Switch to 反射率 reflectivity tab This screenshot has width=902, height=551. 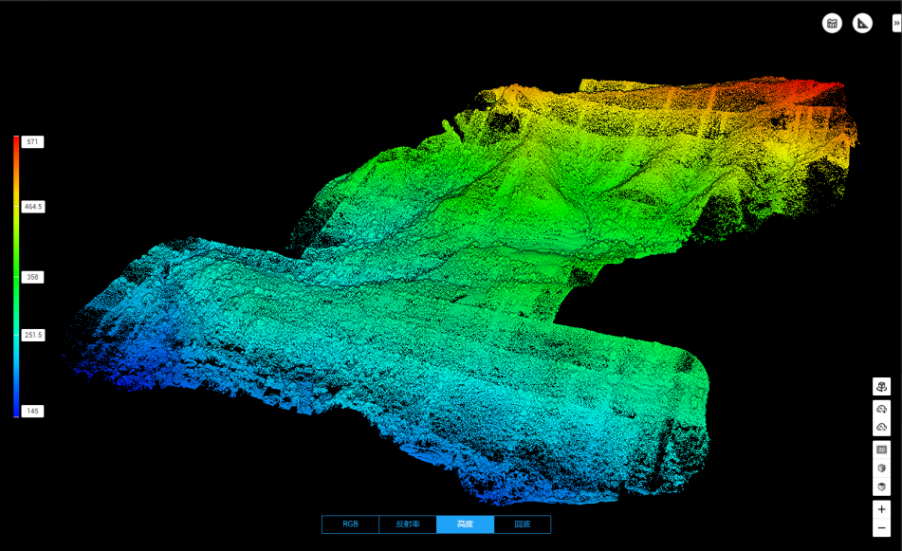(407, 524)
